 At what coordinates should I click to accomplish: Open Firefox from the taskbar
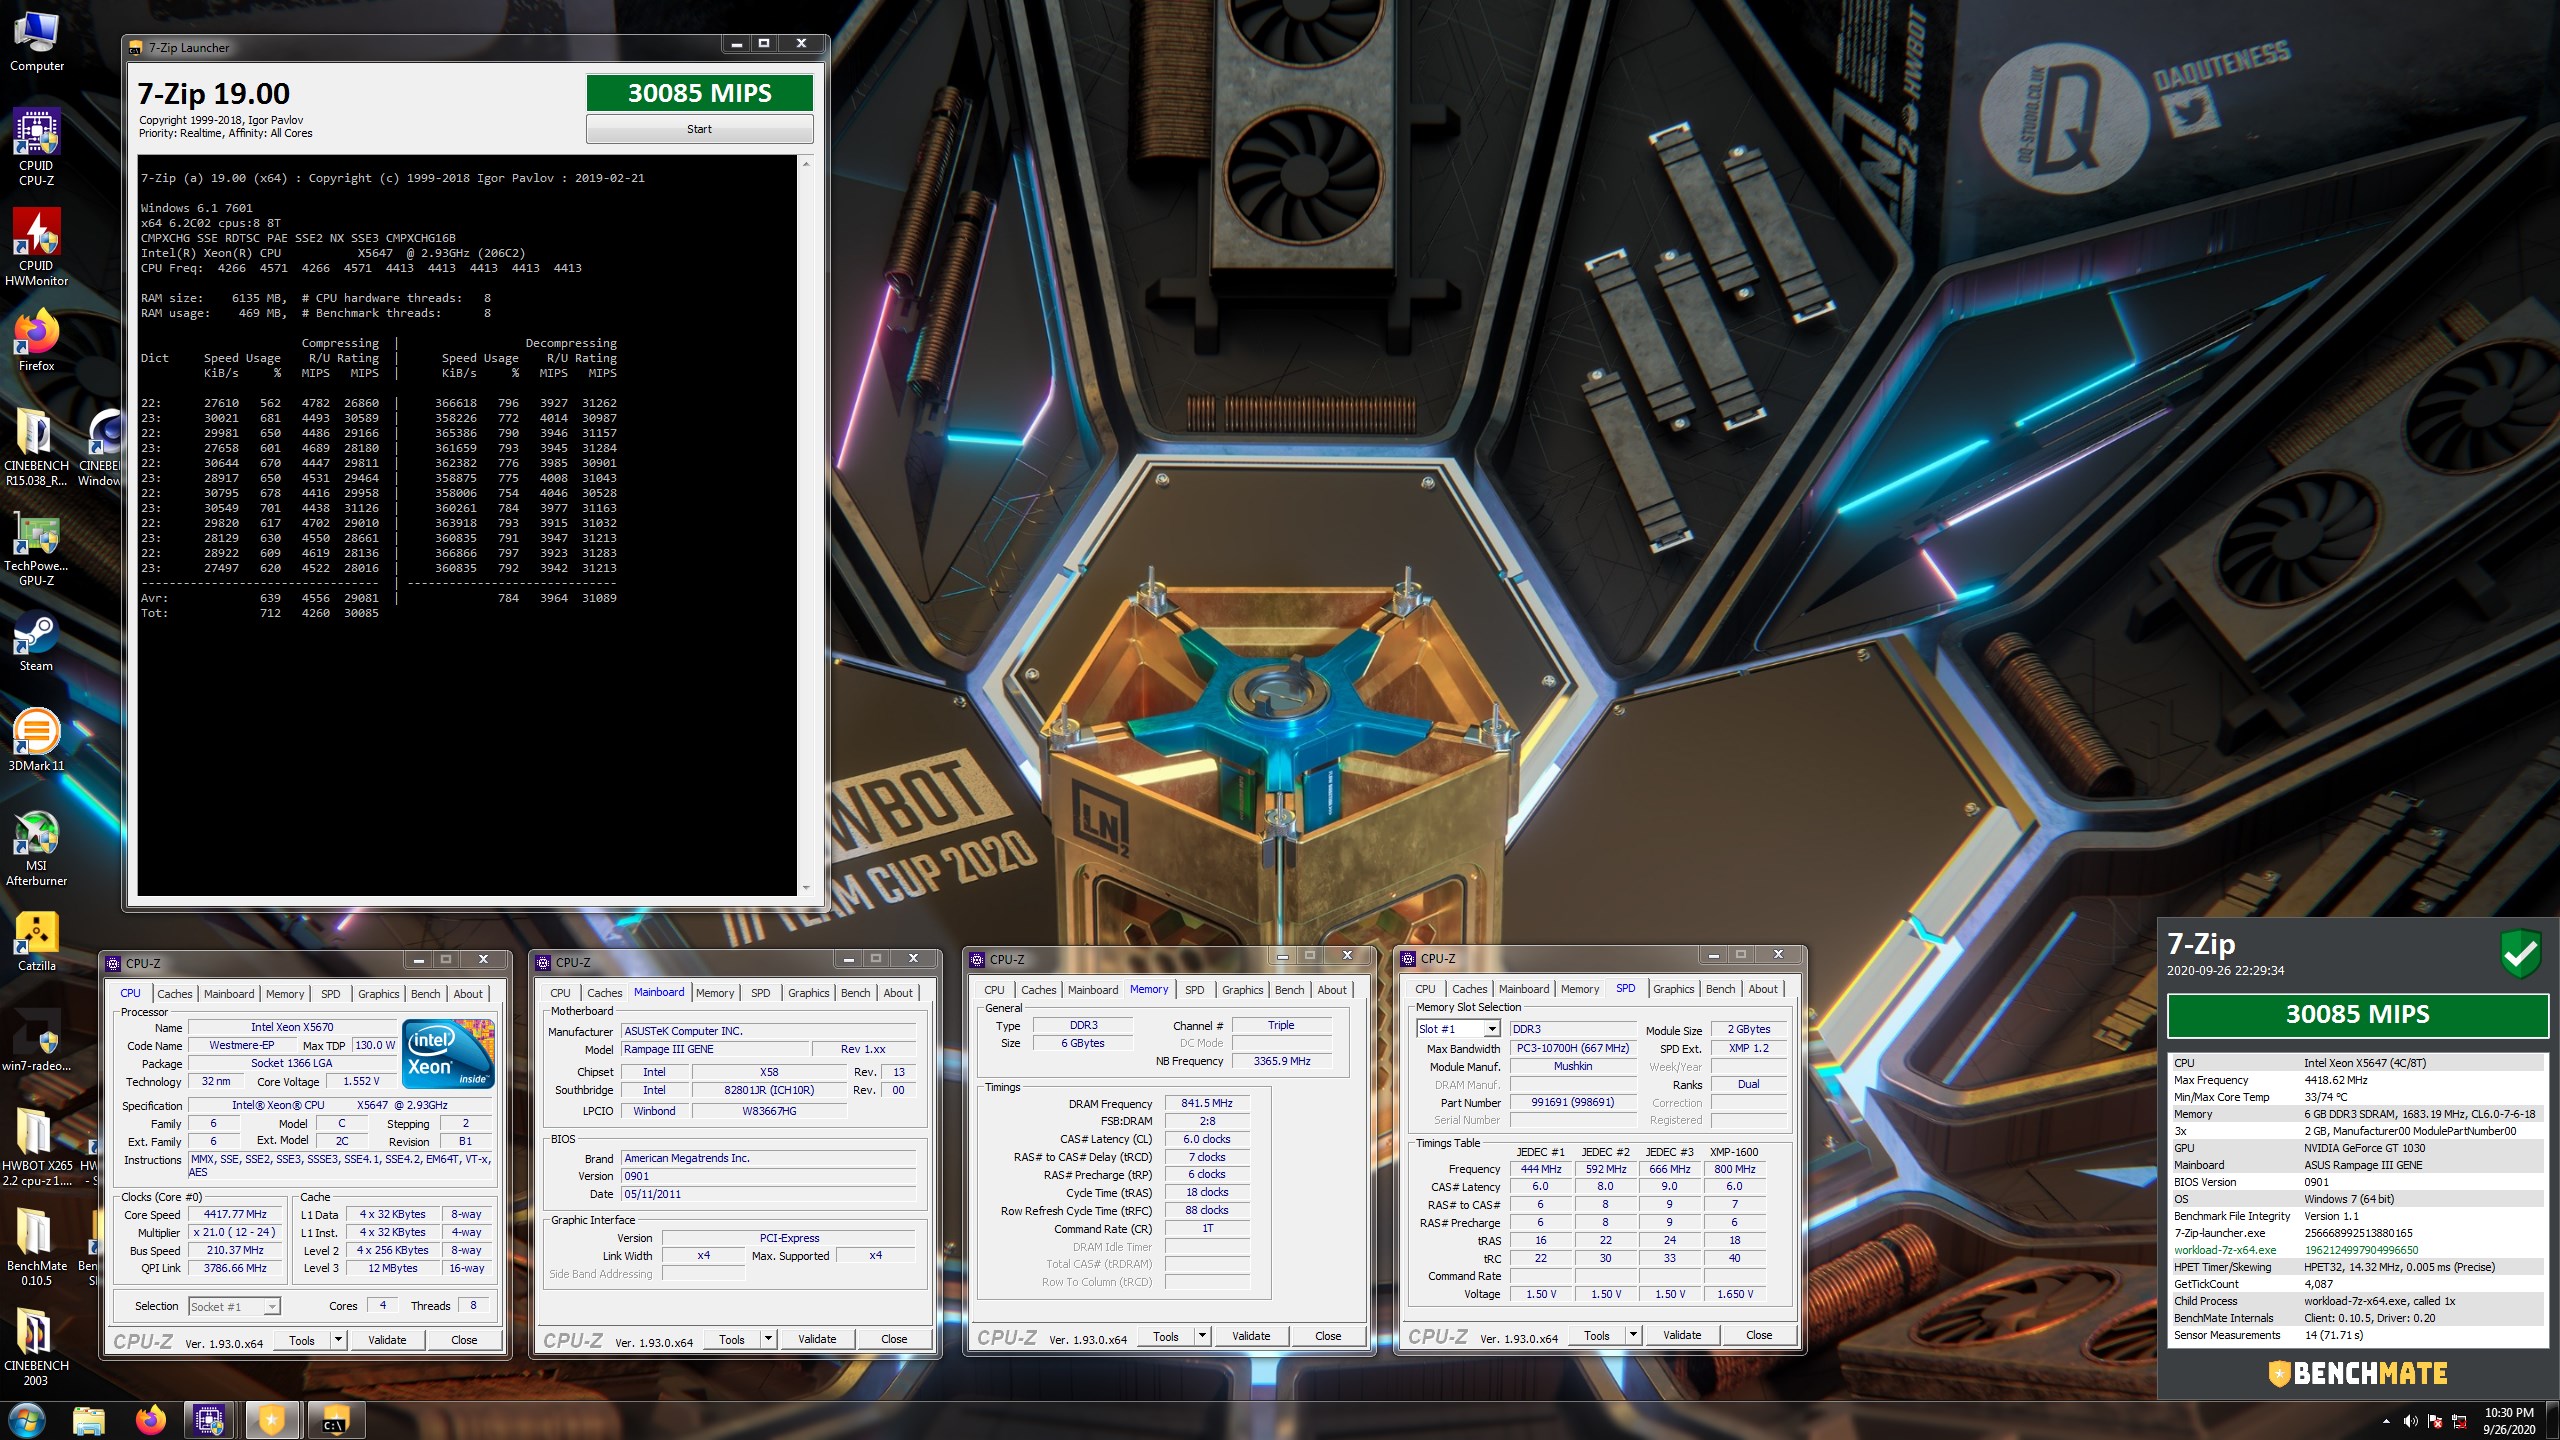click(x=150, y=1420)
